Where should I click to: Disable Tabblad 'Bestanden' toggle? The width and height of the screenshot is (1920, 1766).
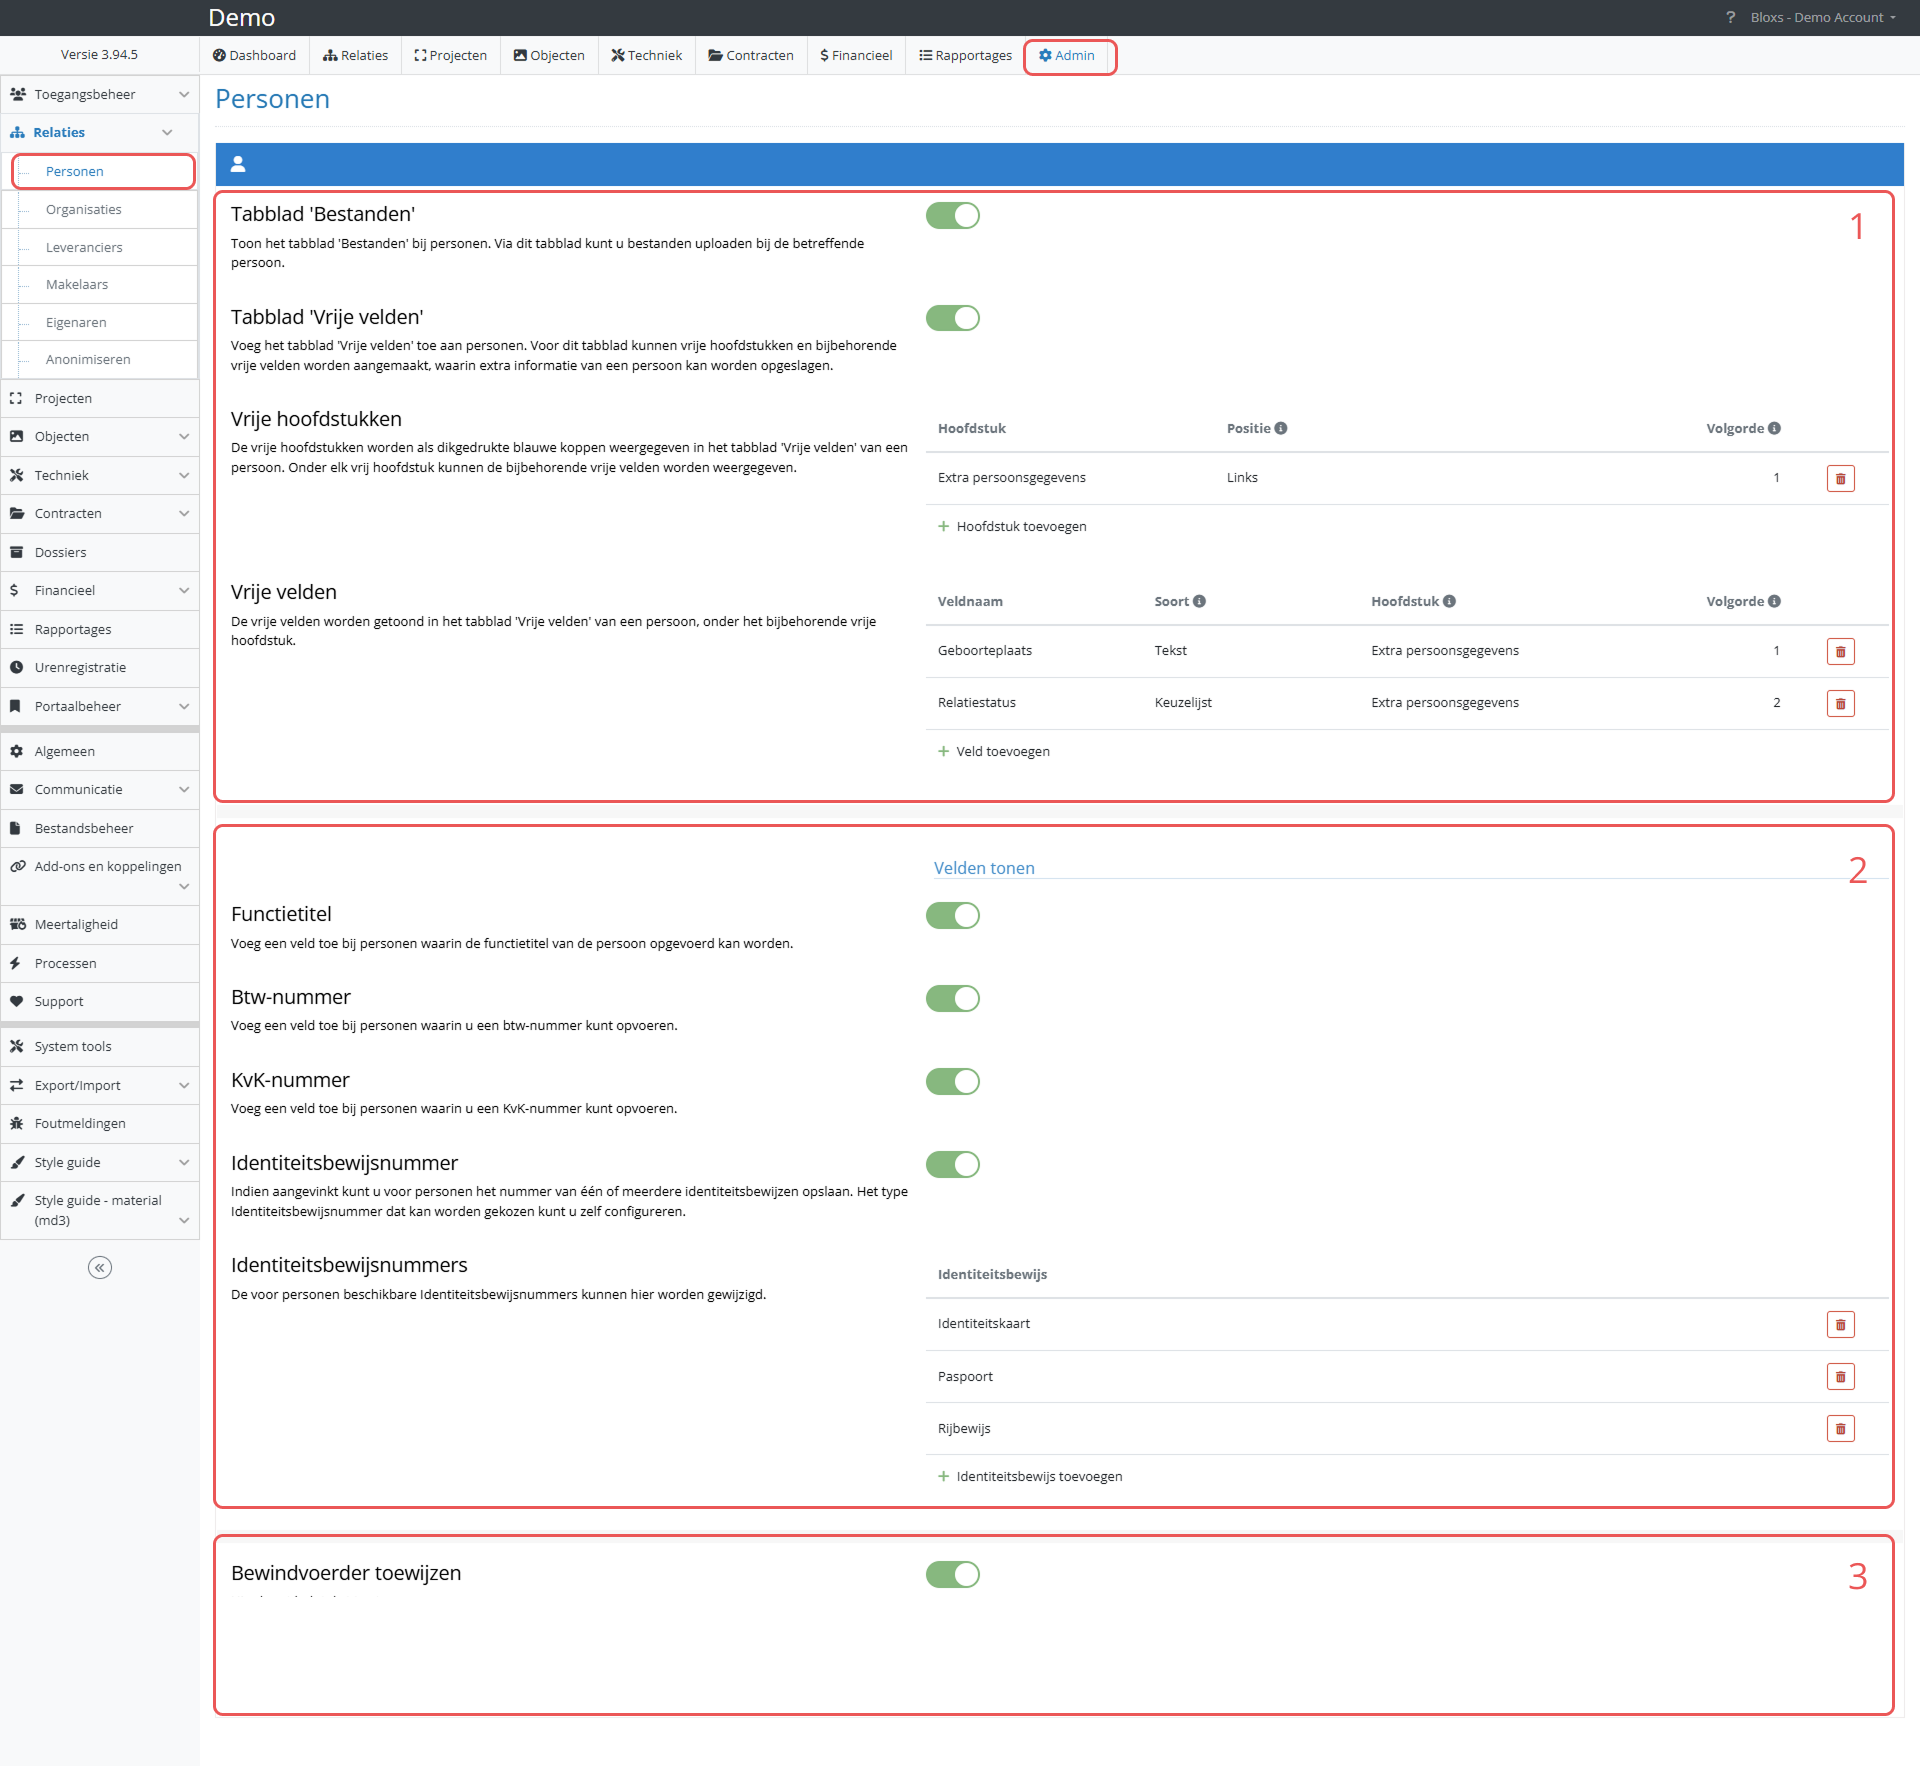pyautogui.click(x=952, y=215)
